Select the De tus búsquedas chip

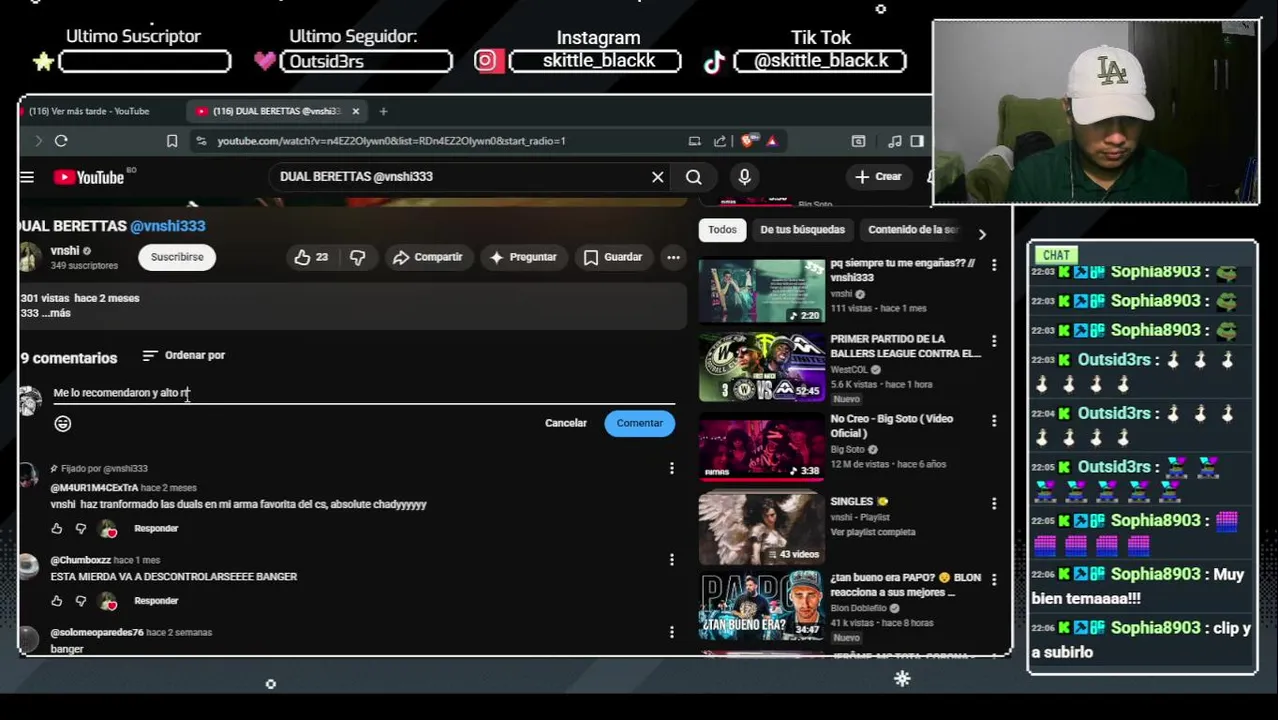point(802,230)
